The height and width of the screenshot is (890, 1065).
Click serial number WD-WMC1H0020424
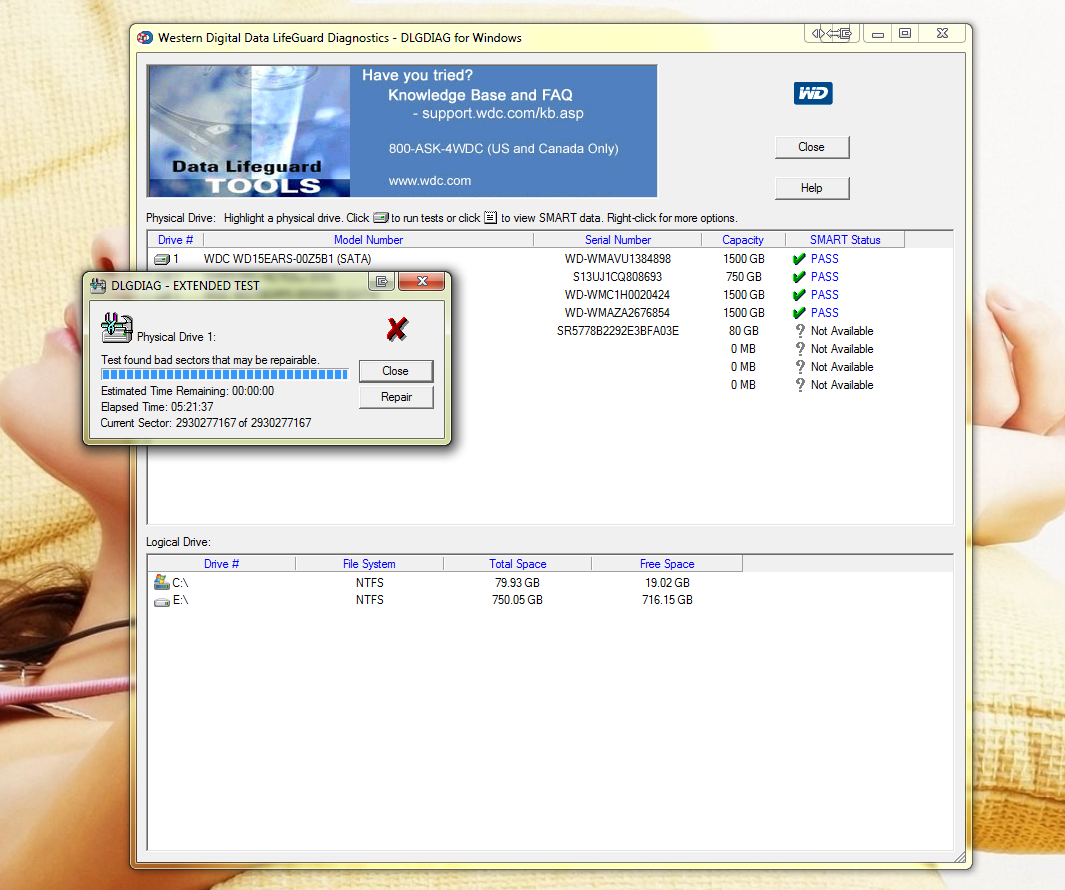pyautogui.click(x=617, y=295)
